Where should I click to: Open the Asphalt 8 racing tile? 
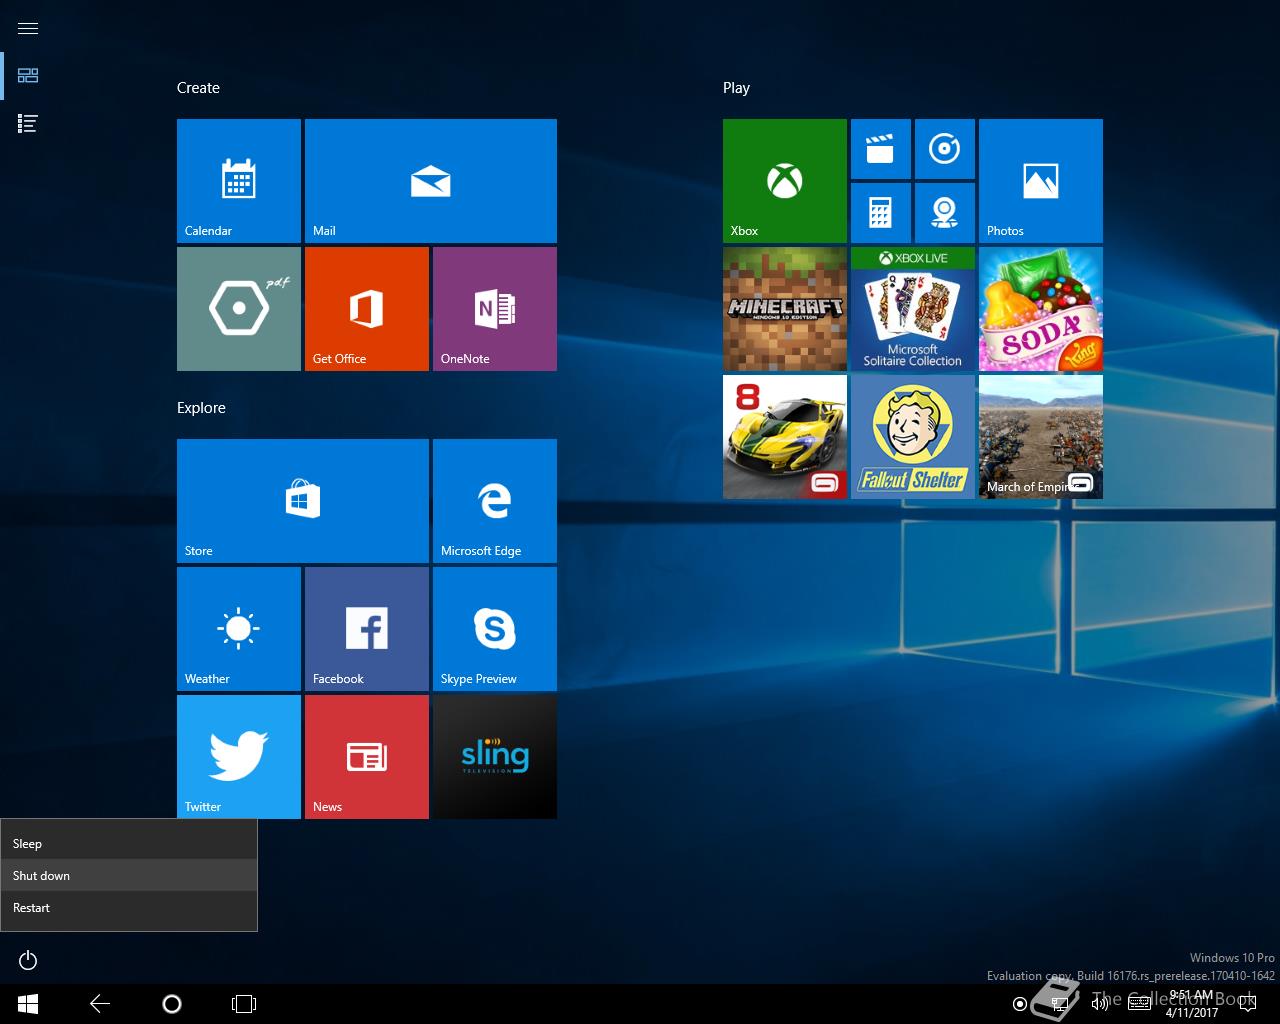tap(785, 437)
